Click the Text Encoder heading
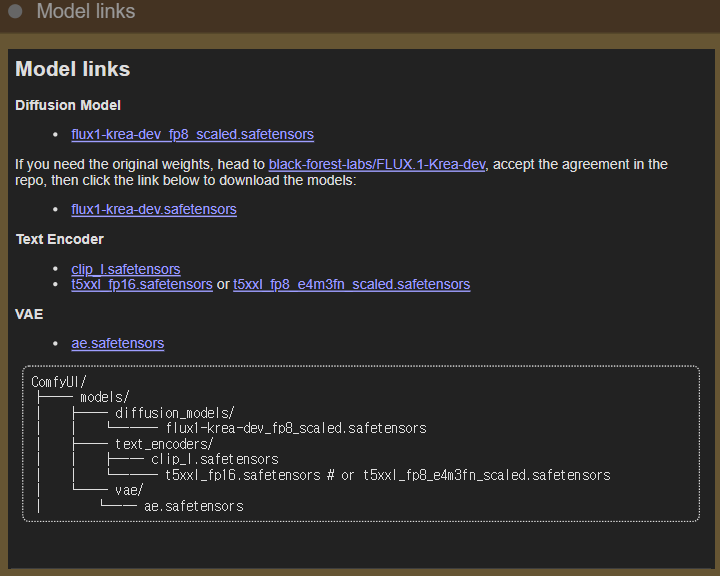Screen dimensions: 720x576 pyautogui.click(x=60, y=239)
